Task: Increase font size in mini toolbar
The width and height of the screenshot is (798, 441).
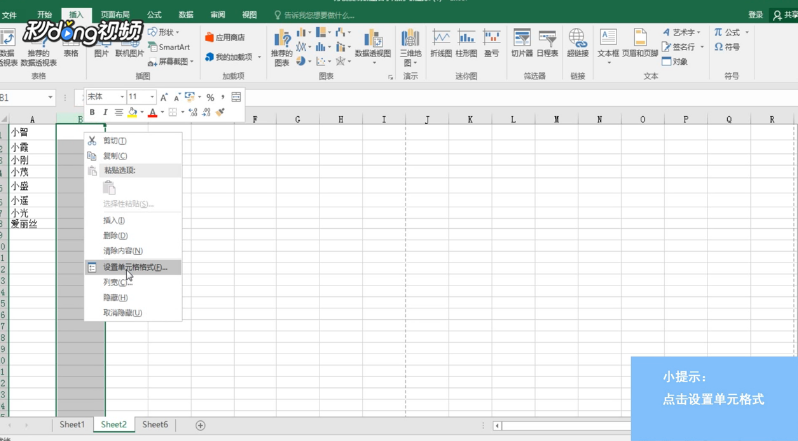Action: [x=164, y=97]
